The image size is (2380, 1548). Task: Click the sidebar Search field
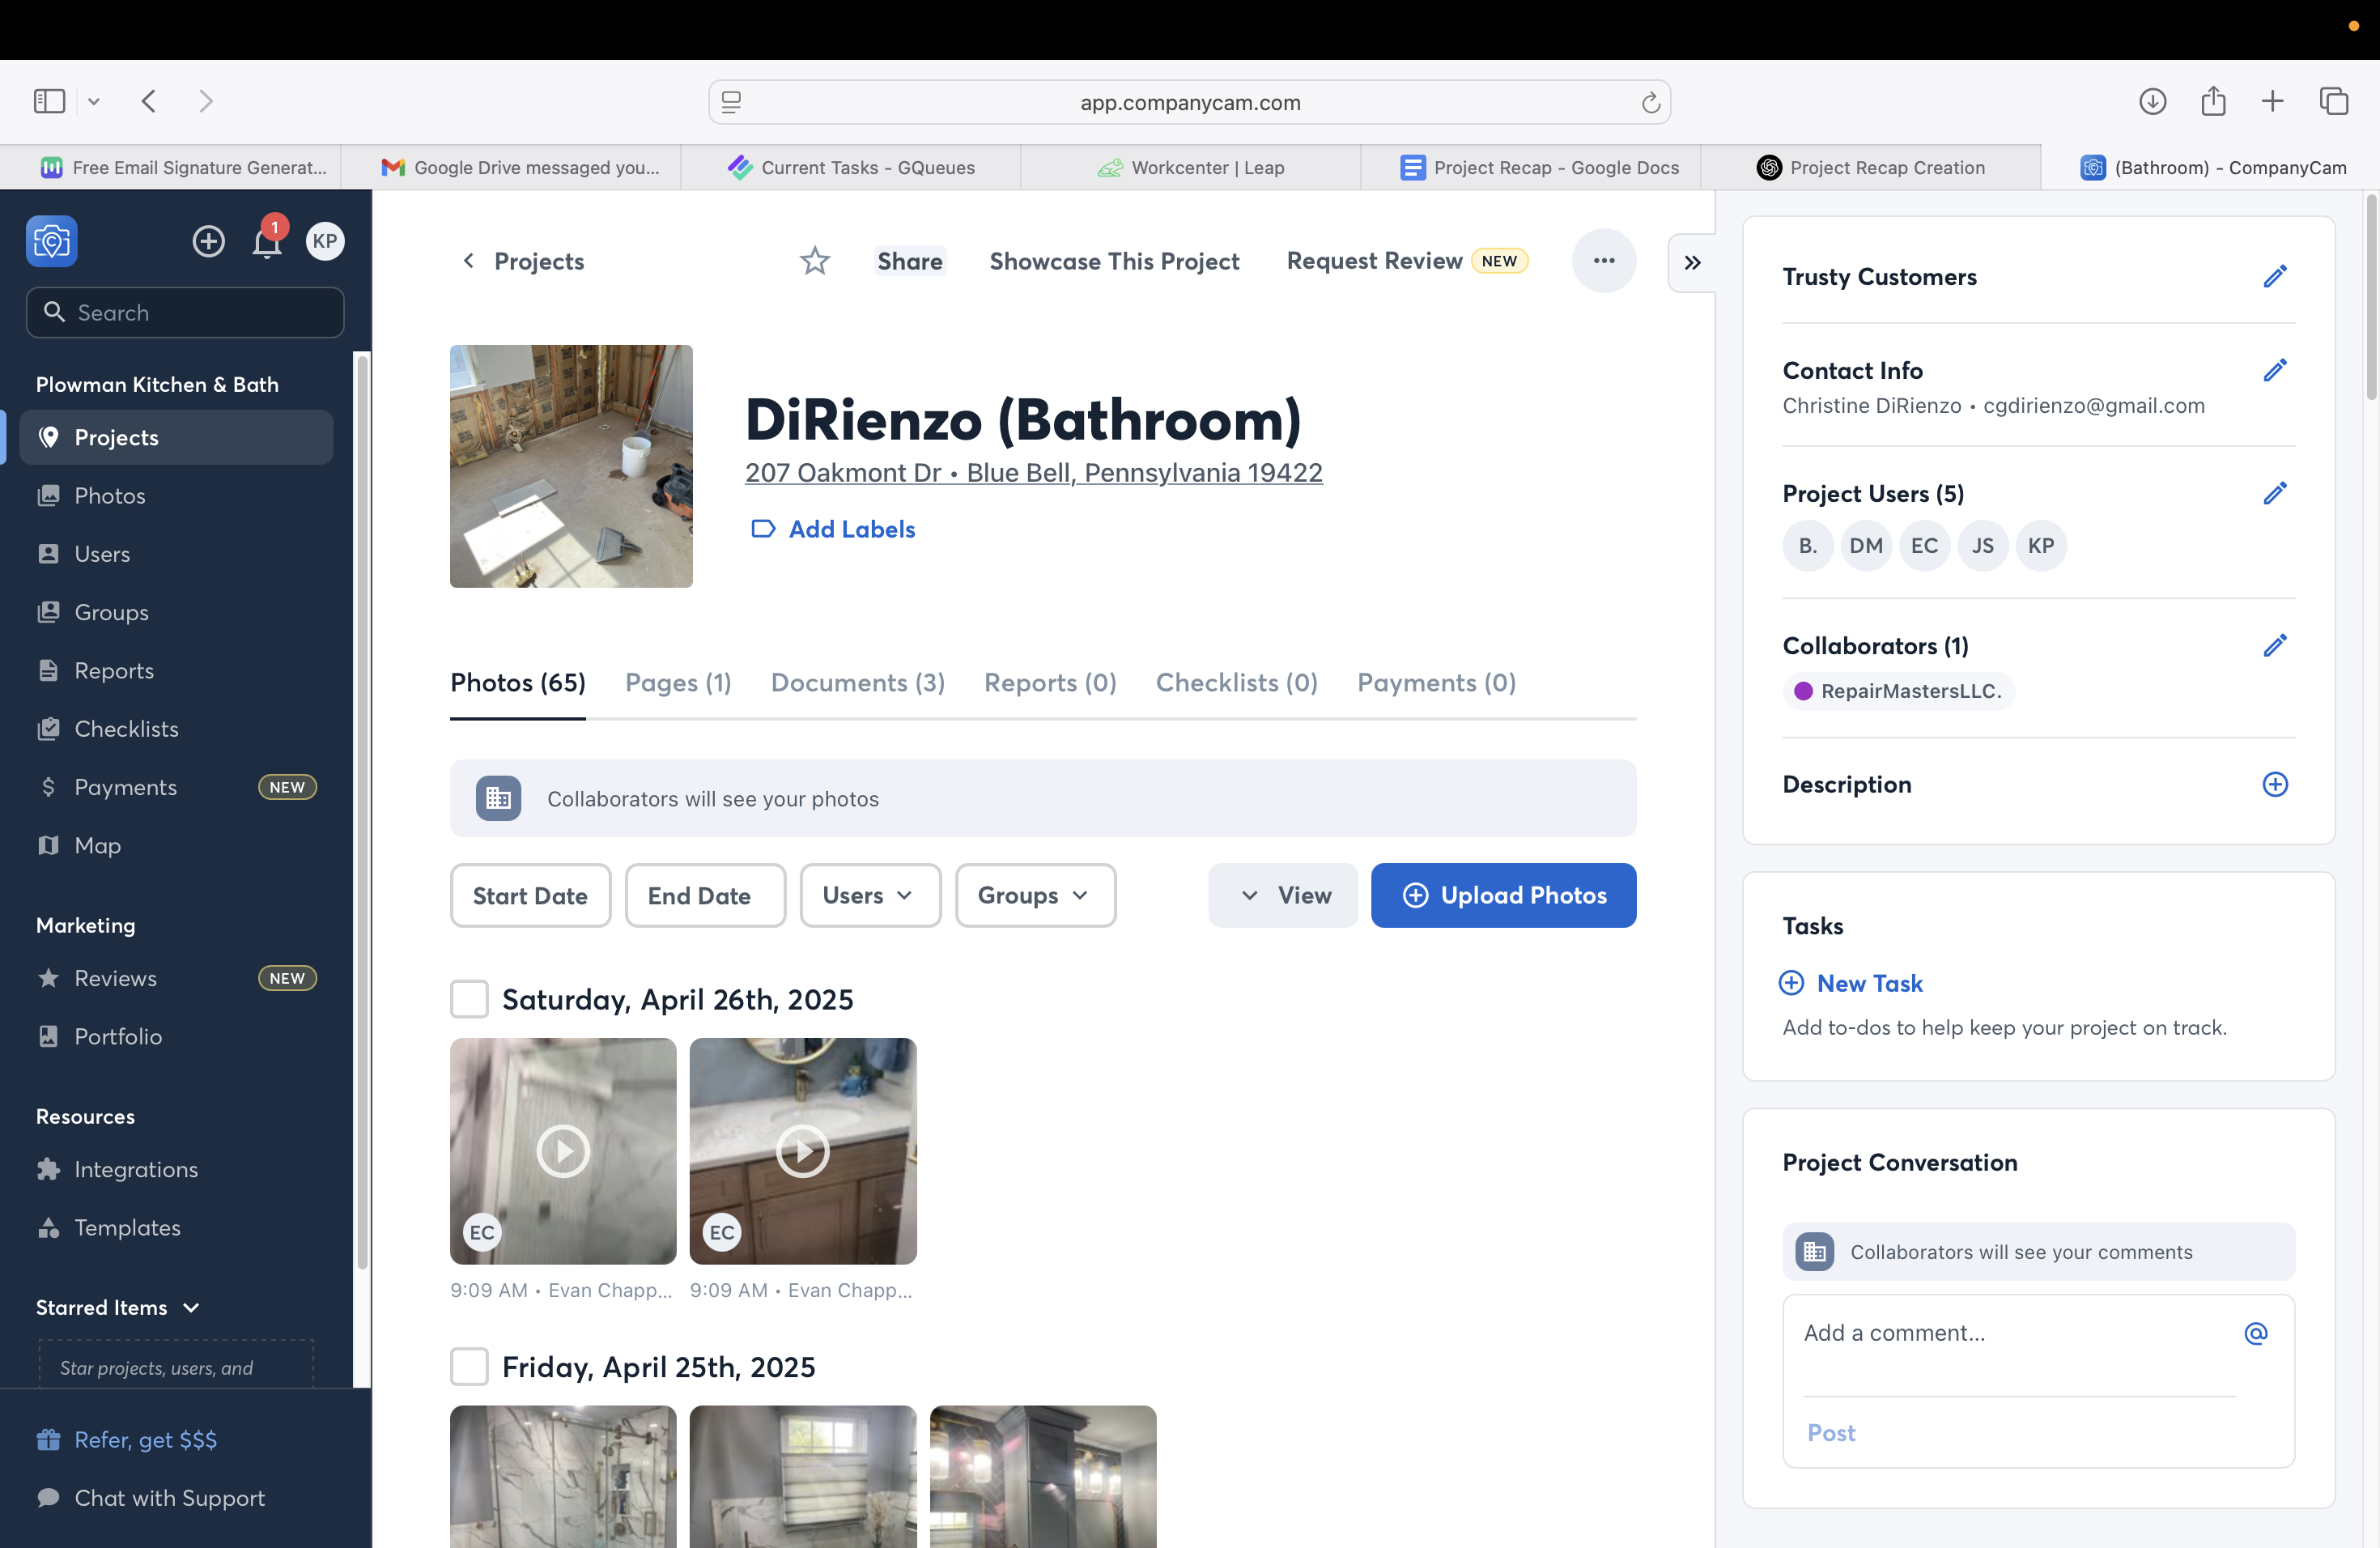[185, 312]
